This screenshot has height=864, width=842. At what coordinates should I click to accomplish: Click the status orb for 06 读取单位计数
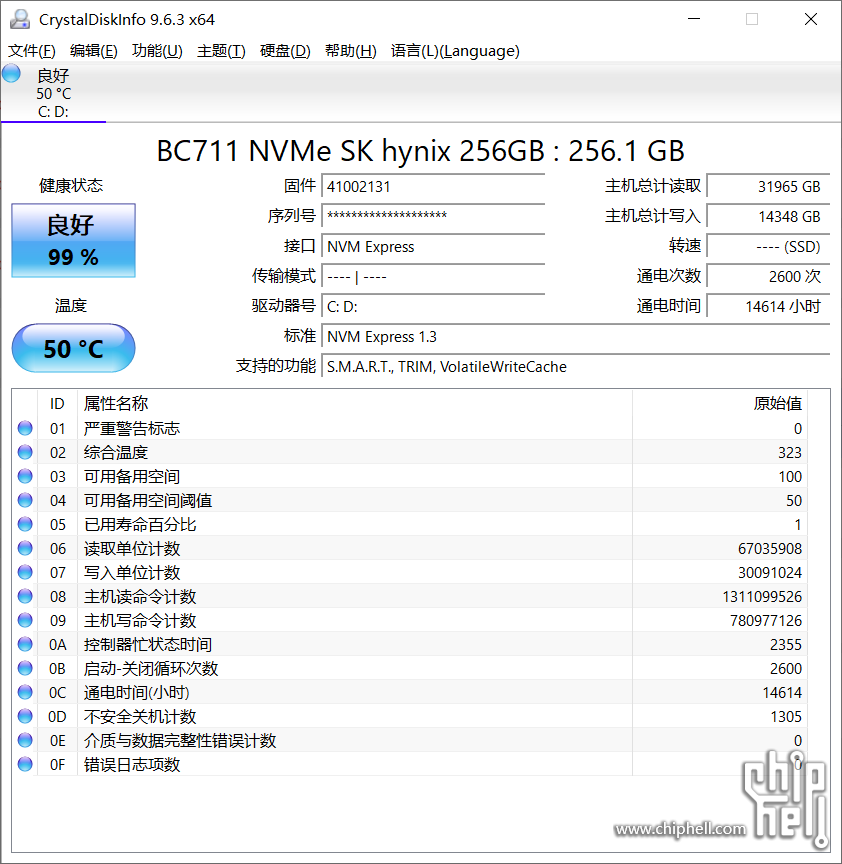coord(25,548)
